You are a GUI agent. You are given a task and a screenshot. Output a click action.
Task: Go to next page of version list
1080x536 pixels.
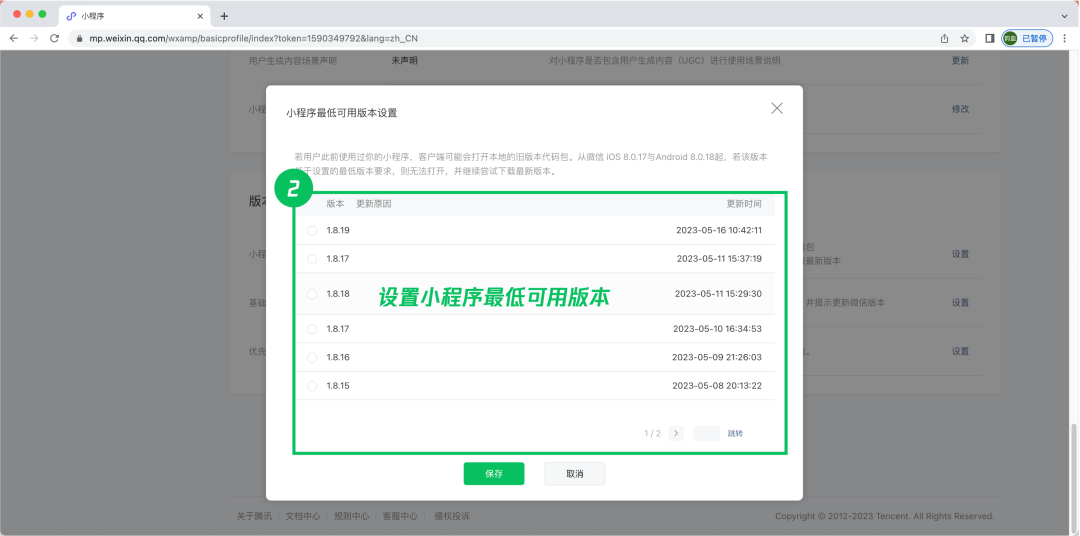click(x=676, y=433)
